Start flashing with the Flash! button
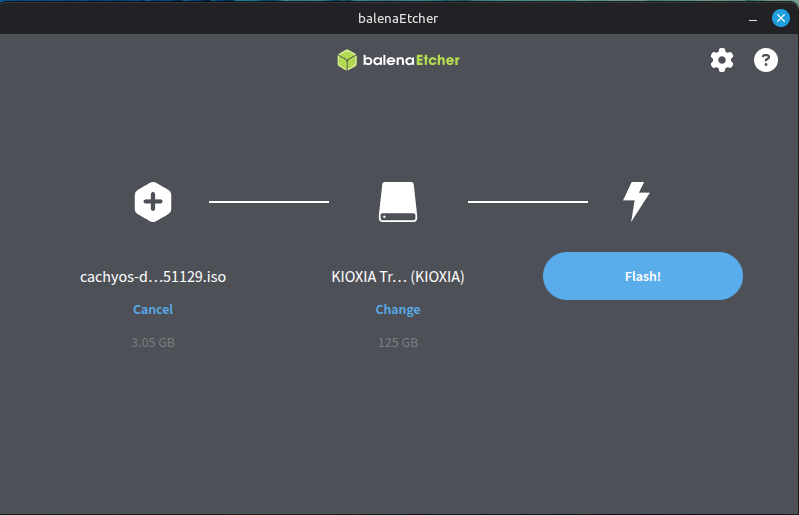Screen dimensions: 799x515 (643, 276)
